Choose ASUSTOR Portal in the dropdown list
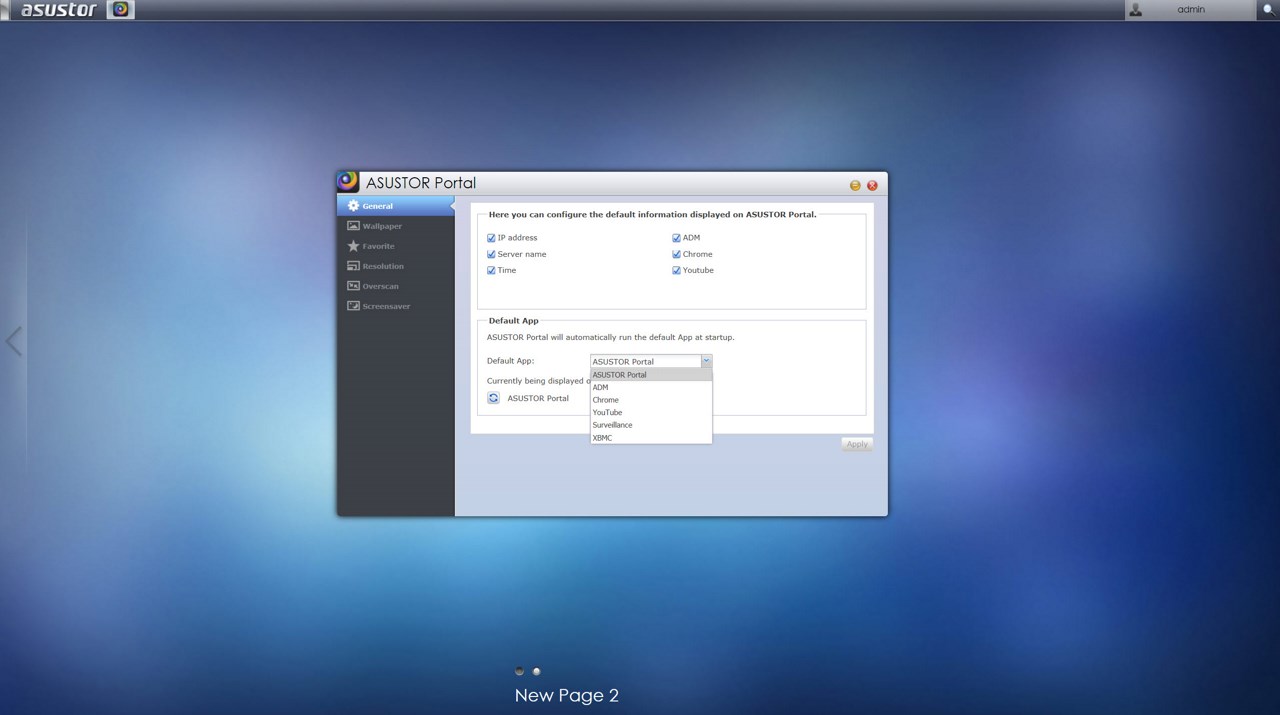This screenshot has height=715, width=1280. coord(651,375)
